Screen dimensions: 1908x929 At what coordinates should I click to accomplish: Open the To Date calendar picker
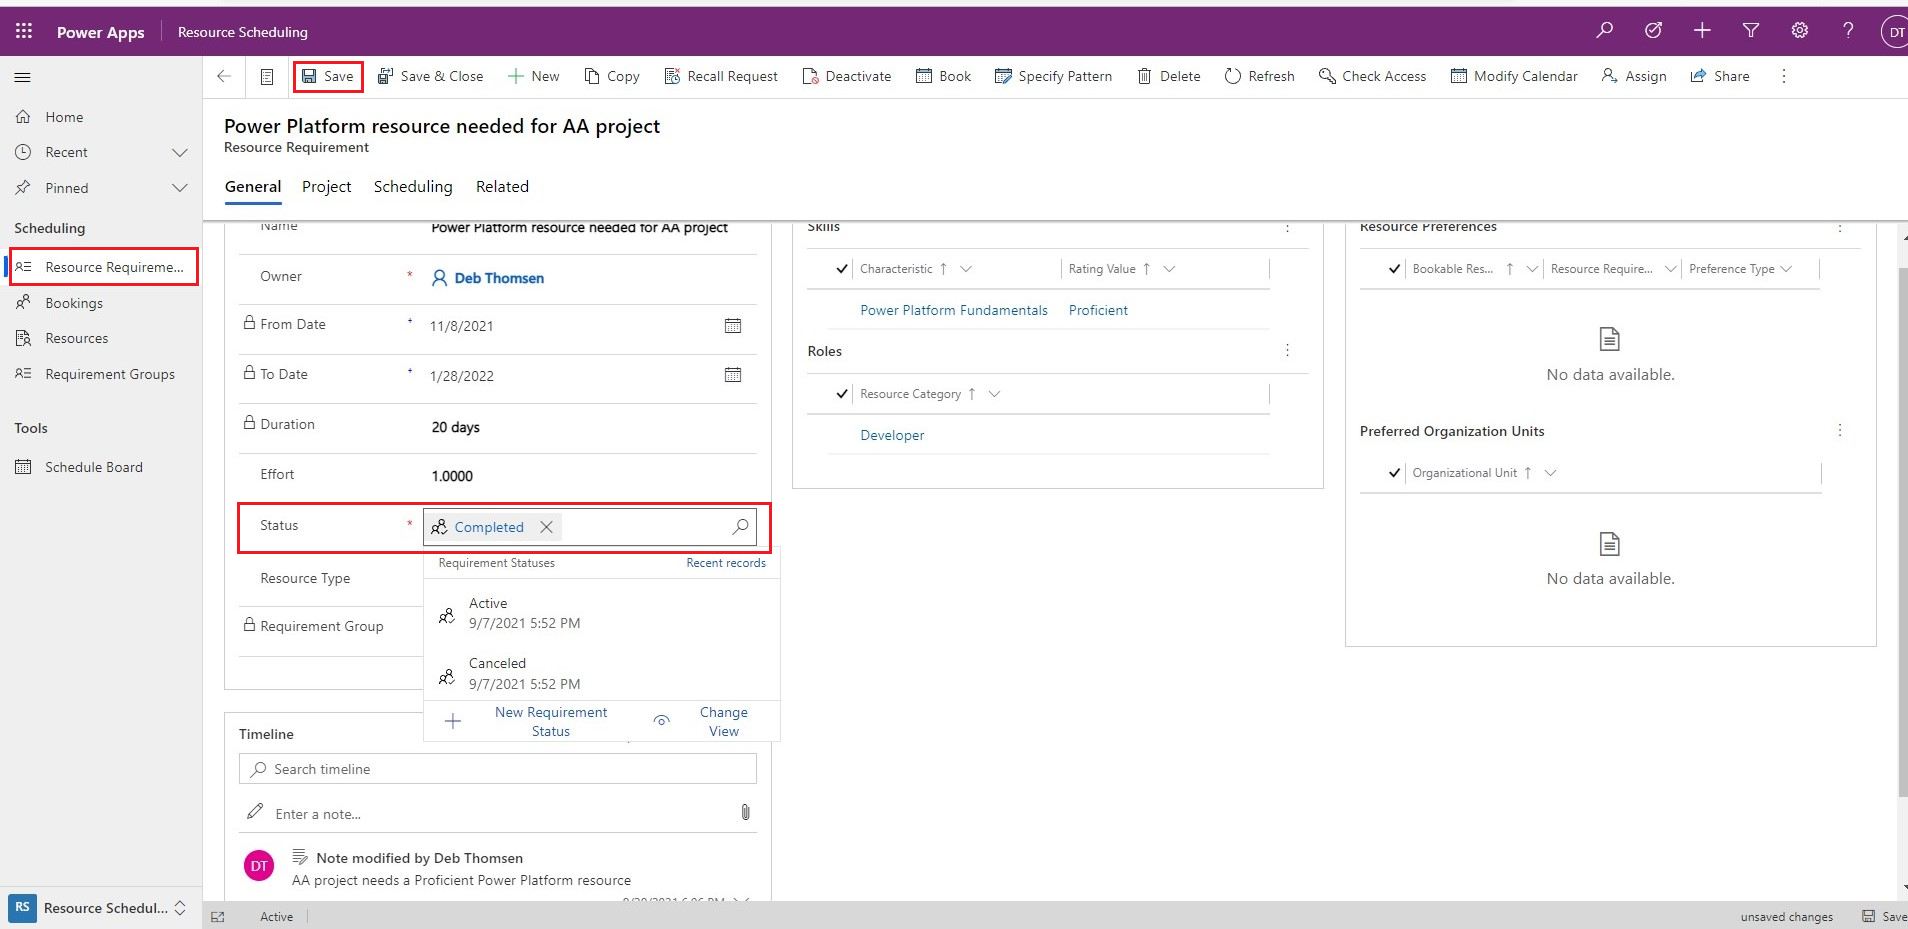[x=733, y=375]
